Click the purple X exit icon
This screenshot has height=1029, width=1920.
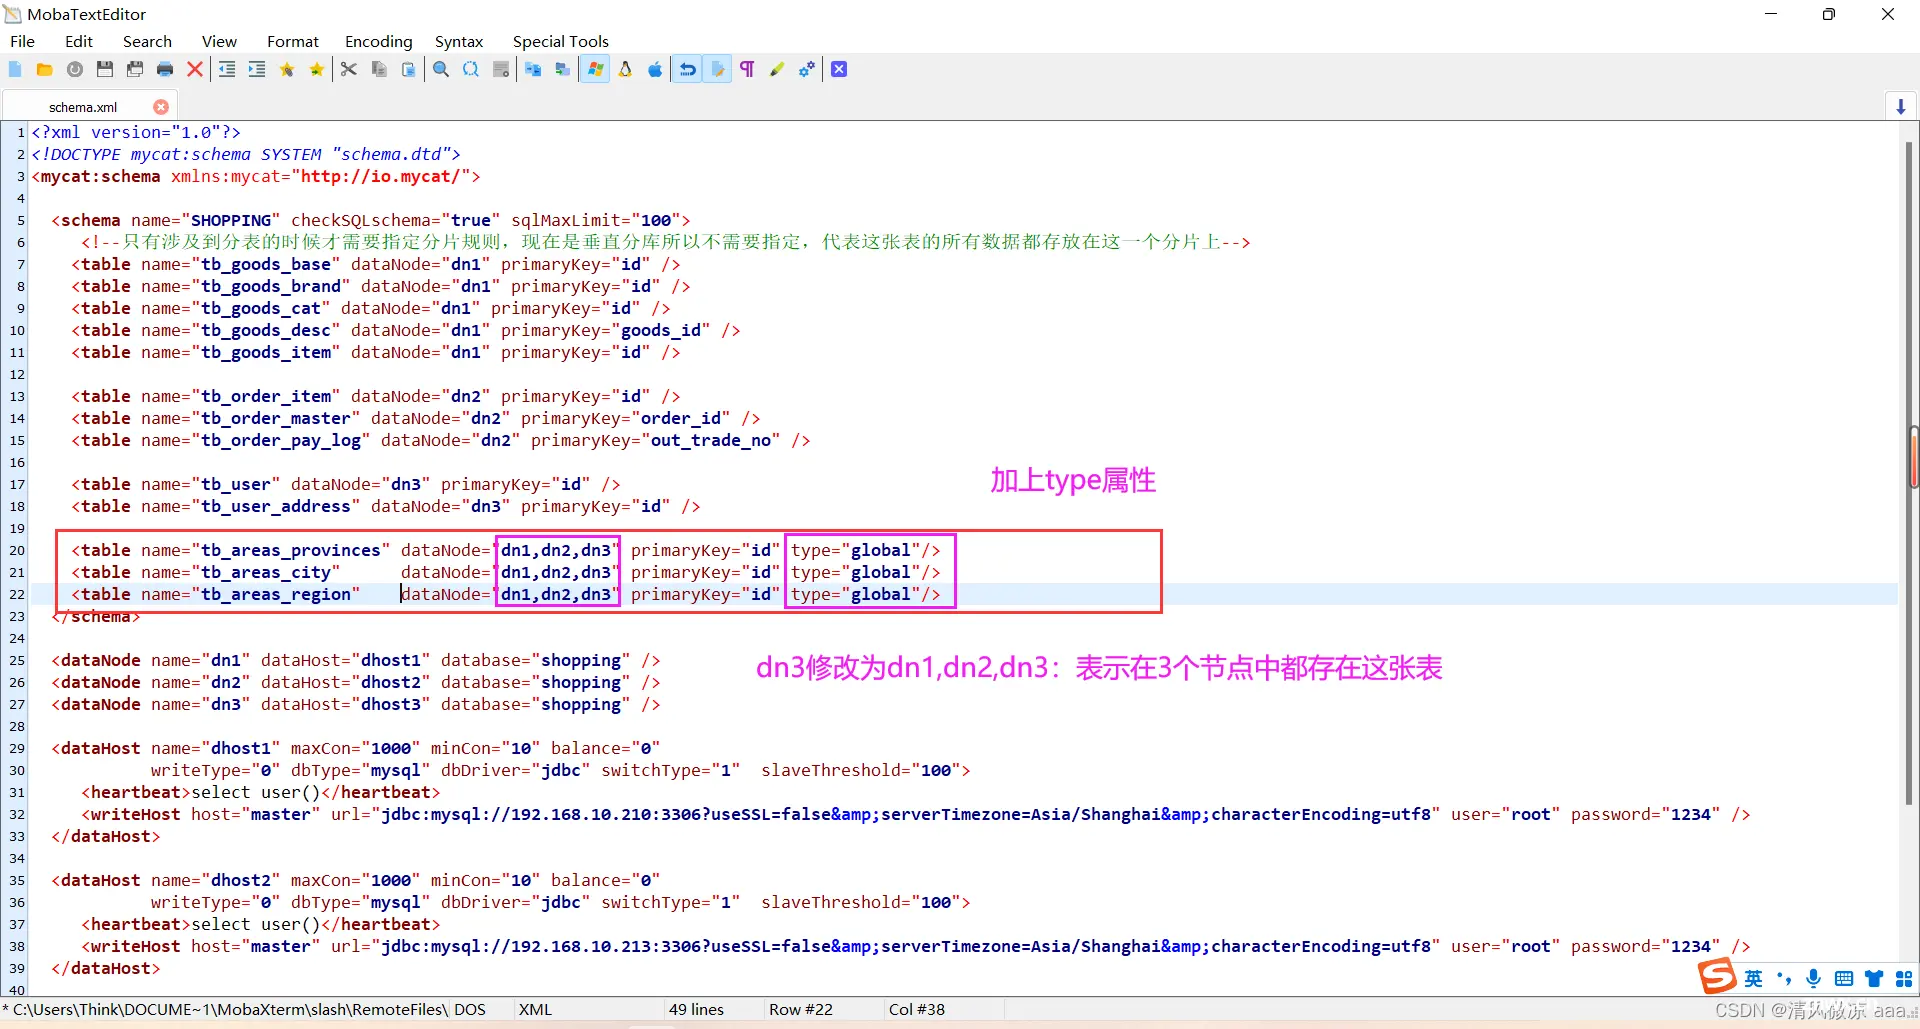840,69
